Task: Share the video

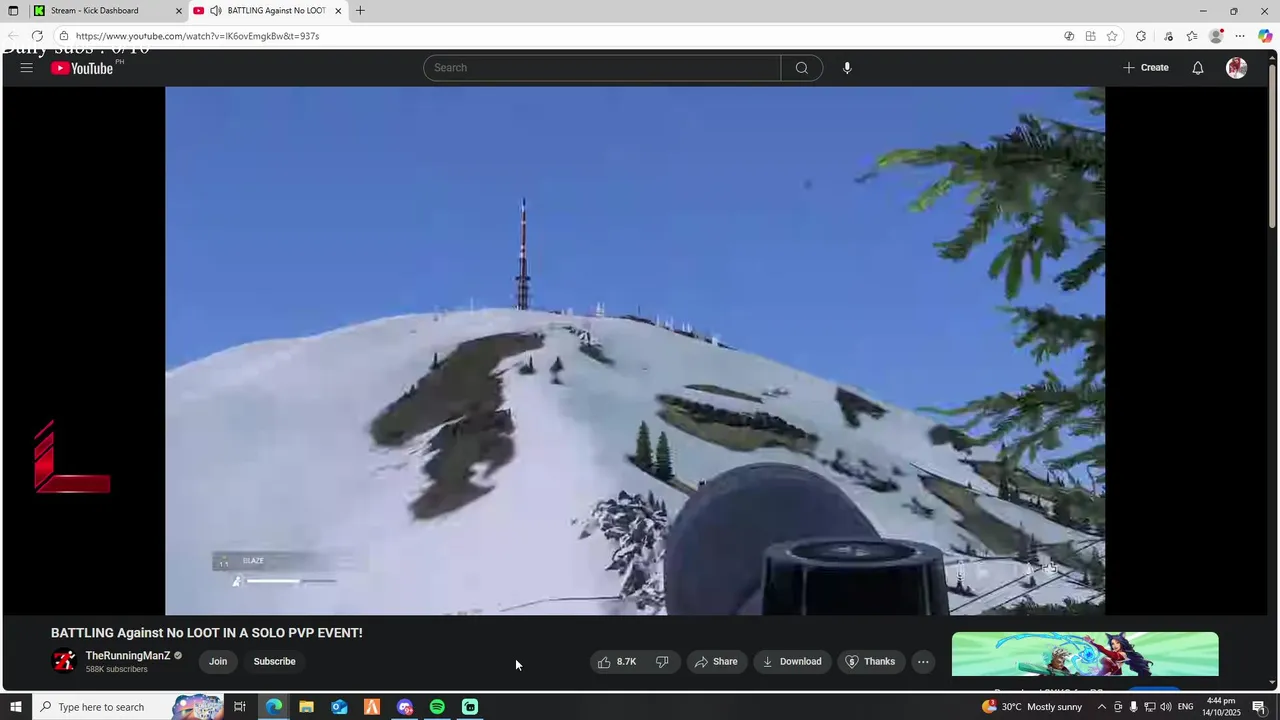Action: tap(716, 661)
